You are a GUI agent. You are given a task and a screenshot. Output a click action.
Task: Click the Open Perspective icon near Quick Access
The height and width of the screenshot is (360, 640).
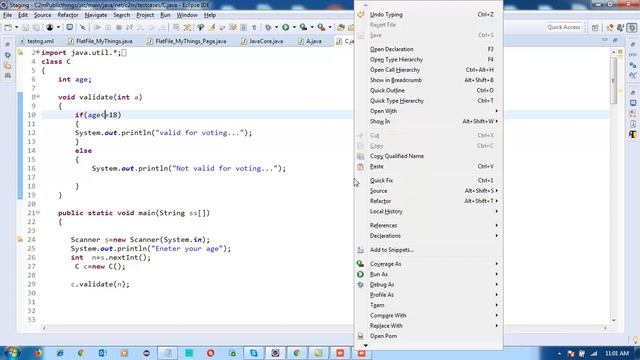(x=595, y=27)
